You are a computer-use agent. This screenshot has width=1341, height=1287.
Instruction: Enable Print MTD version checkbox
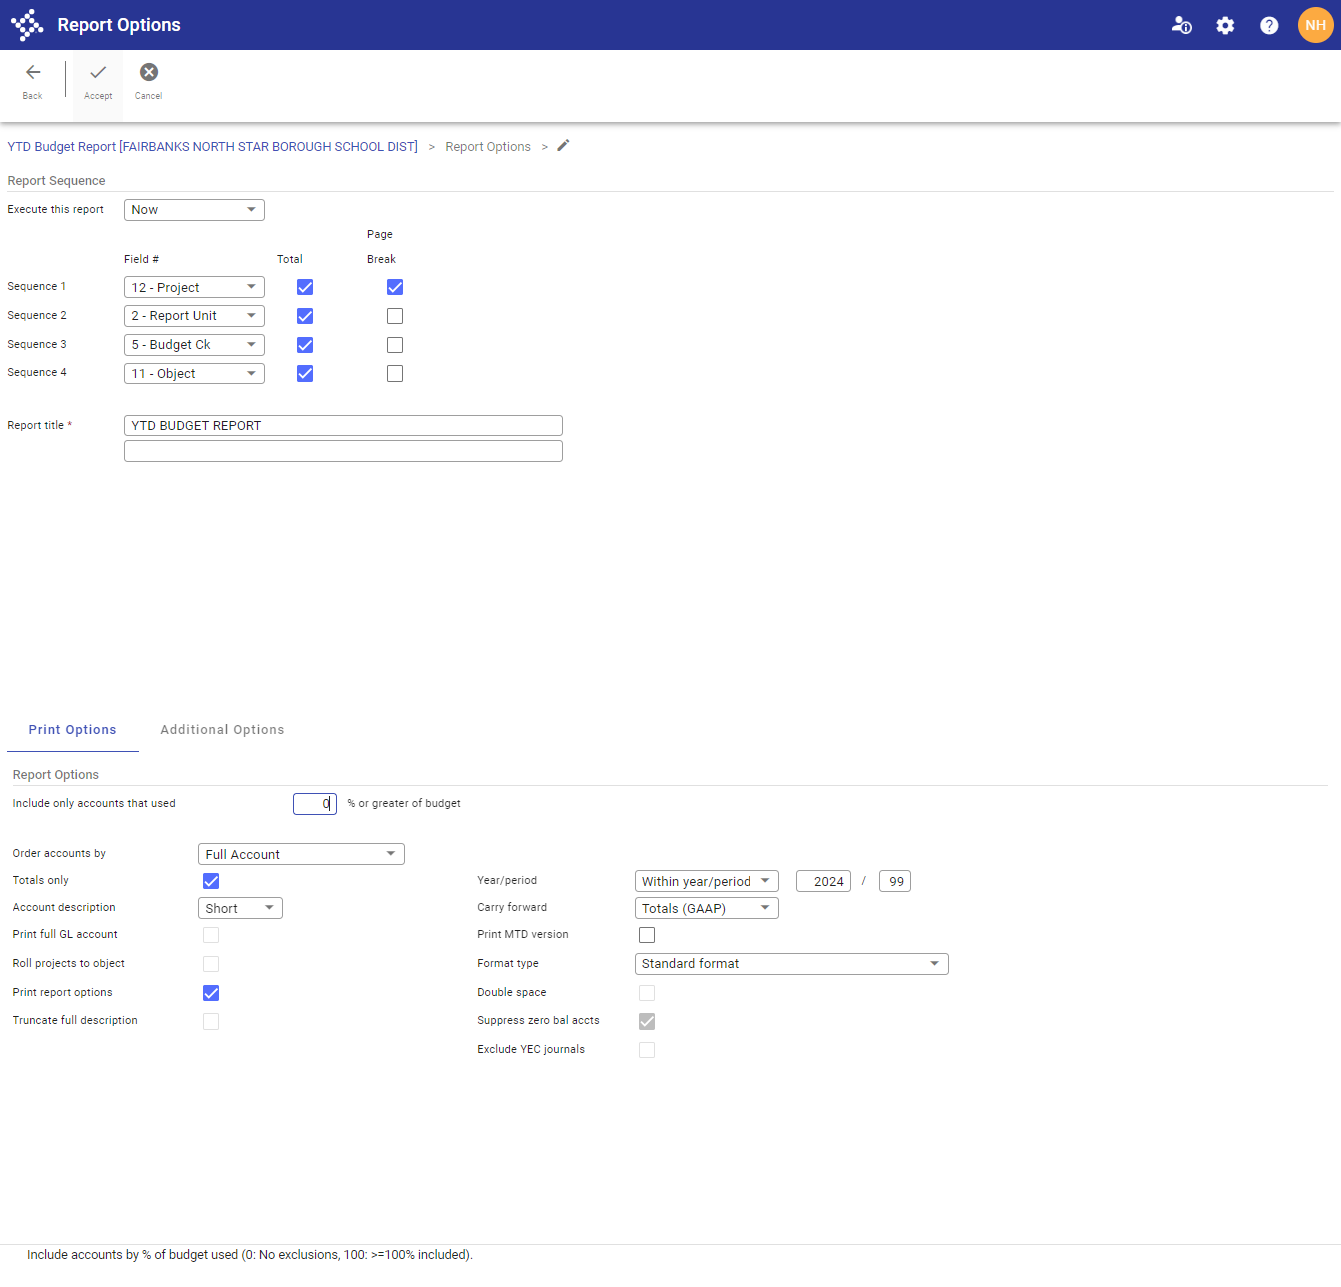point(647,935)
